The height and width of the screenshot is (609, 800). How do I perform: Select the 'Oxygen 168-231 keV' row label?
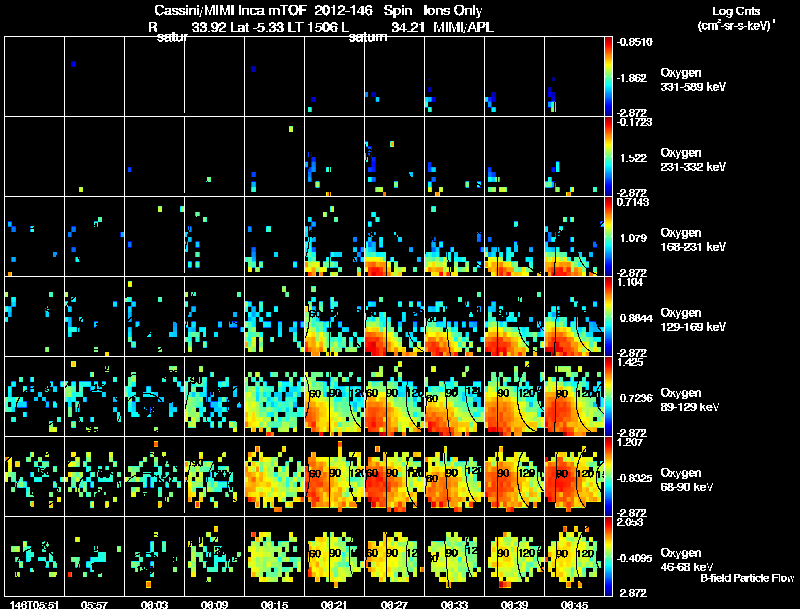coord(693,240)
